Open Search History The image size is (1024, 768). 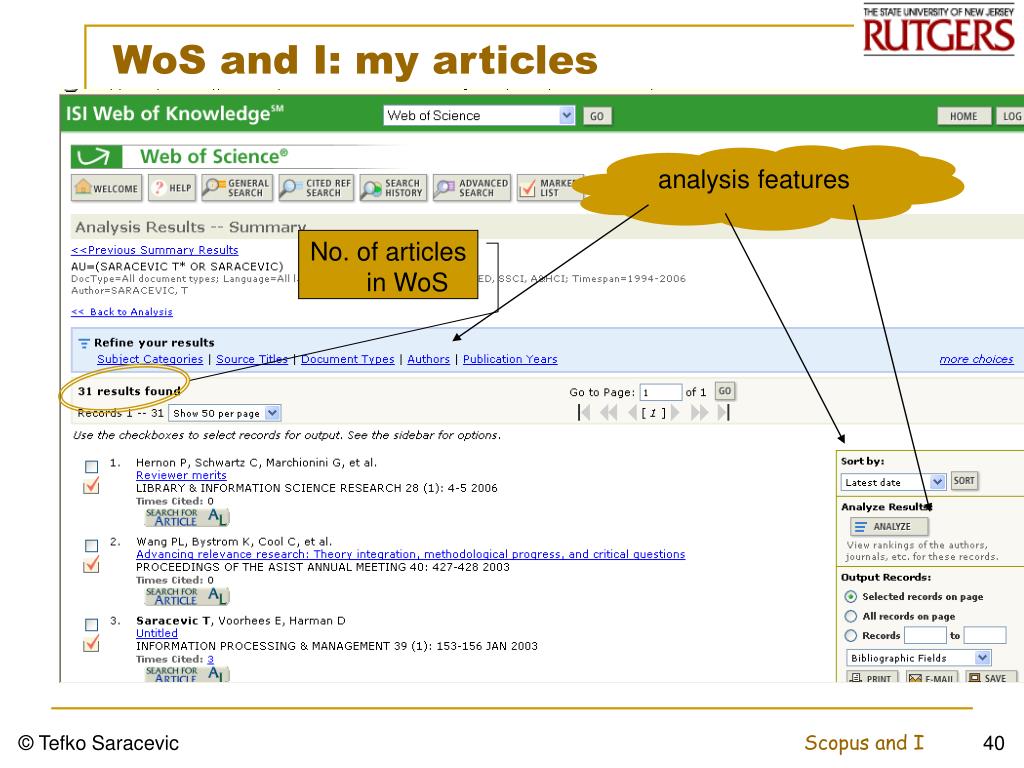coord(392,188)
